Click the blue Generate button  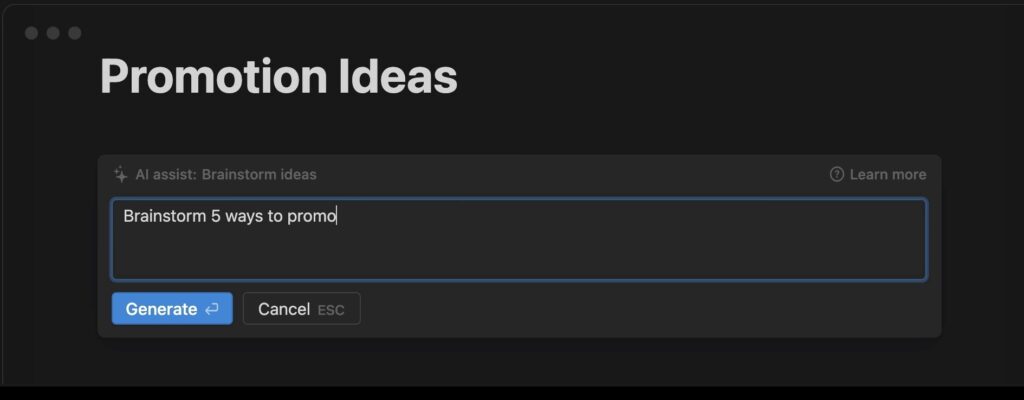pyautogui.click(x=172, y=308)
